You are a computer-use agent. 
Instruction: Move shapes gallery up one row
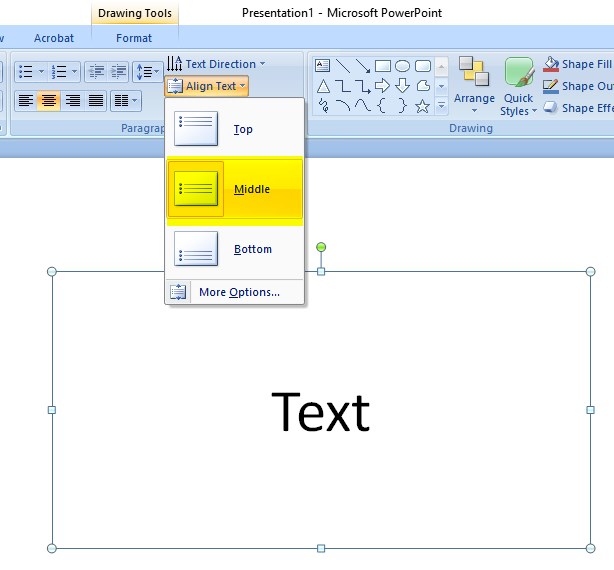pos(441,67)
